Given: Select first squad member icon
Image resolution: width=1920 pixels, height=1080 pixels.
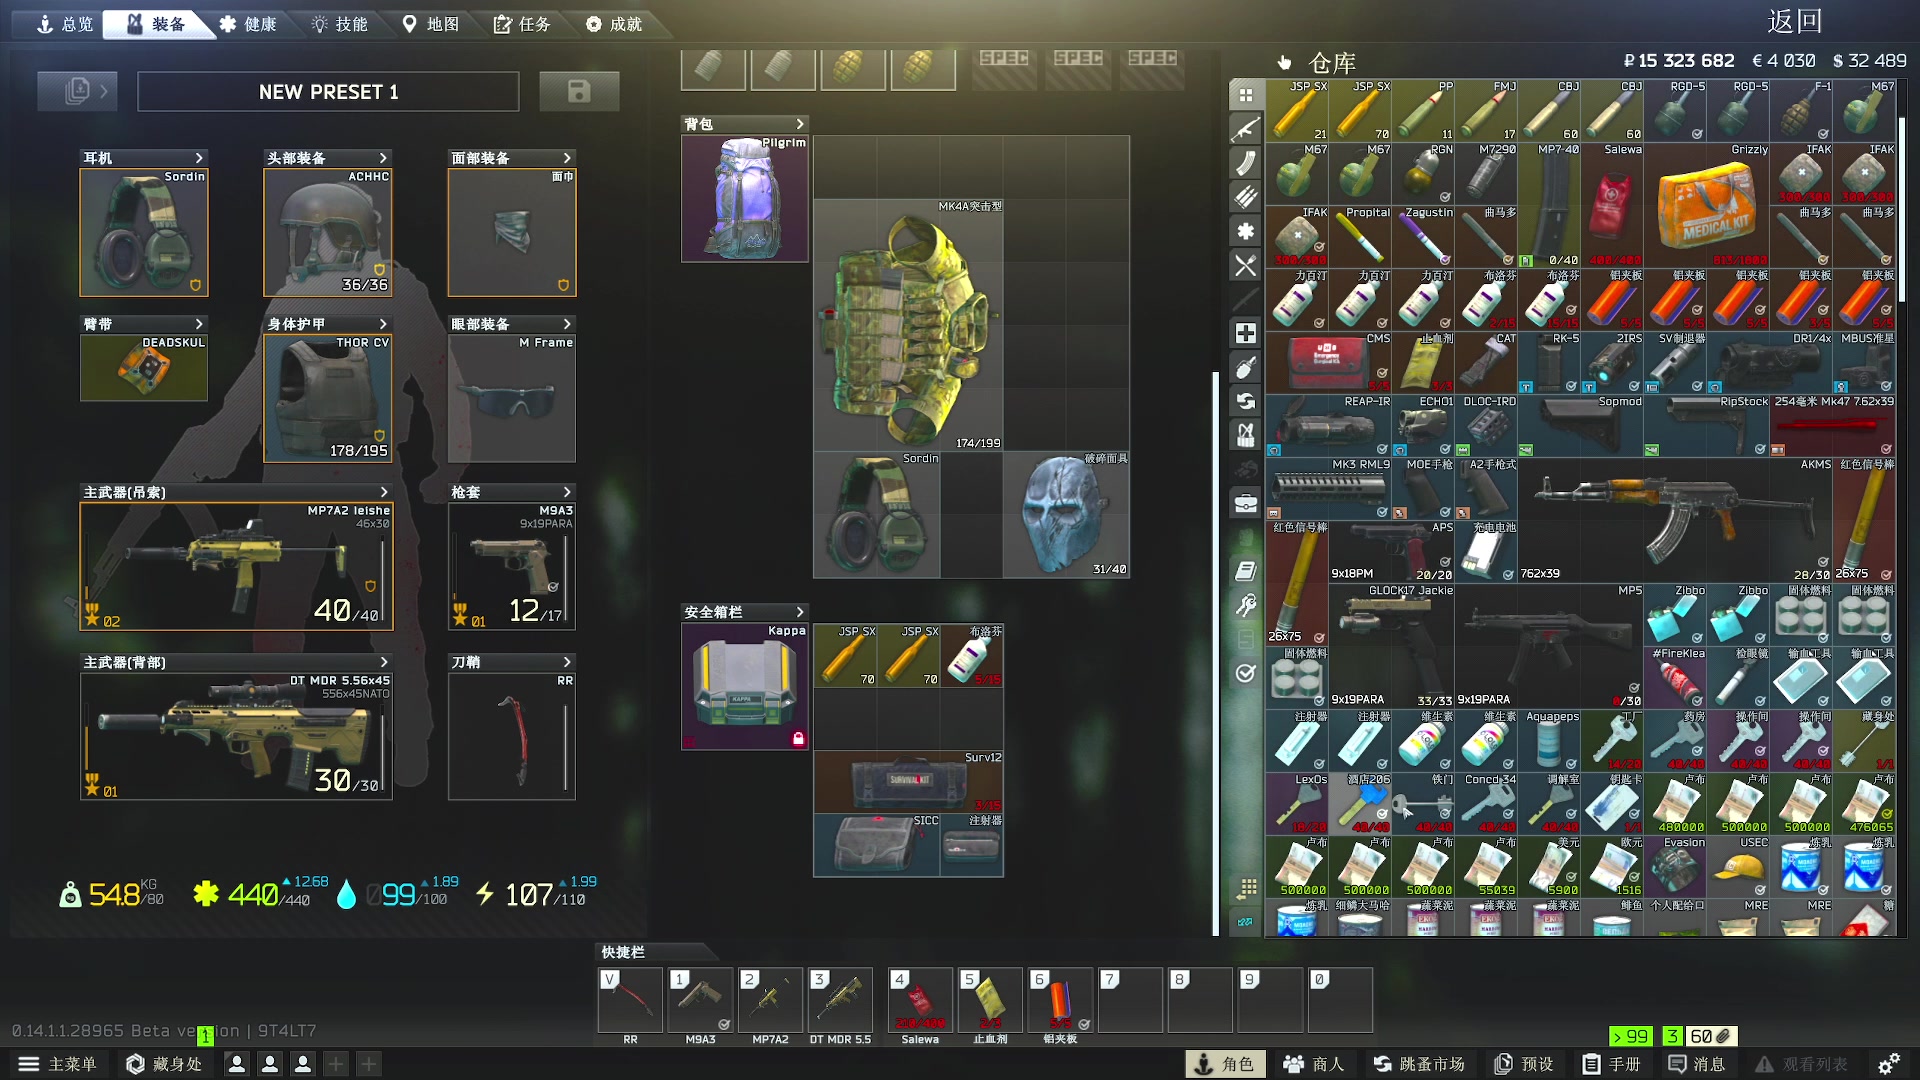Looking at the screenshot, I should (237, 1064).
